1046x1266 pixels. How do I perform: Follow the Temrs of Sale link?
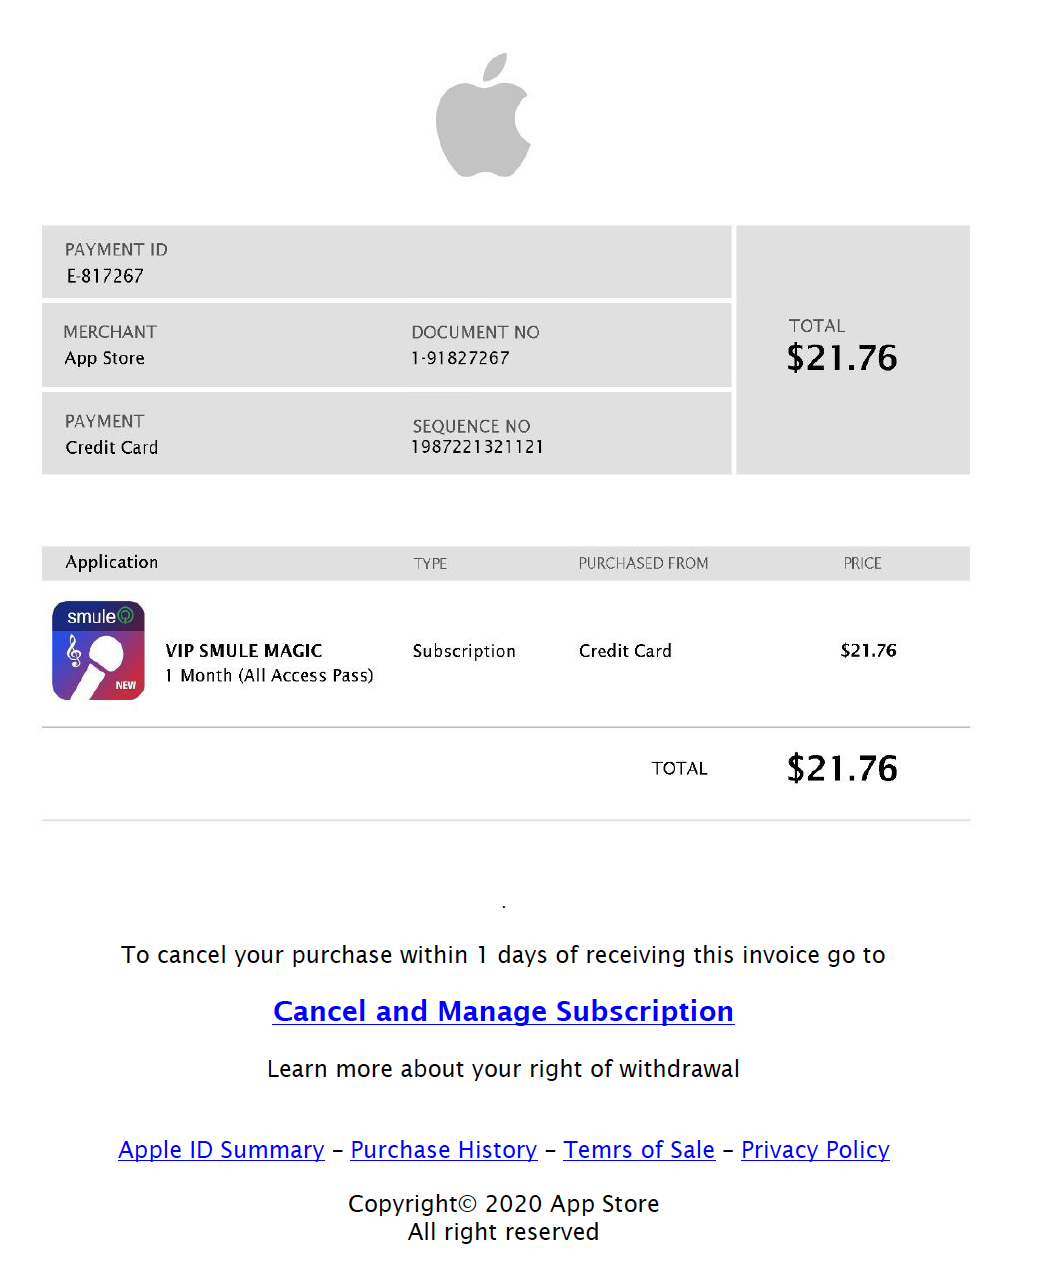639,1150
